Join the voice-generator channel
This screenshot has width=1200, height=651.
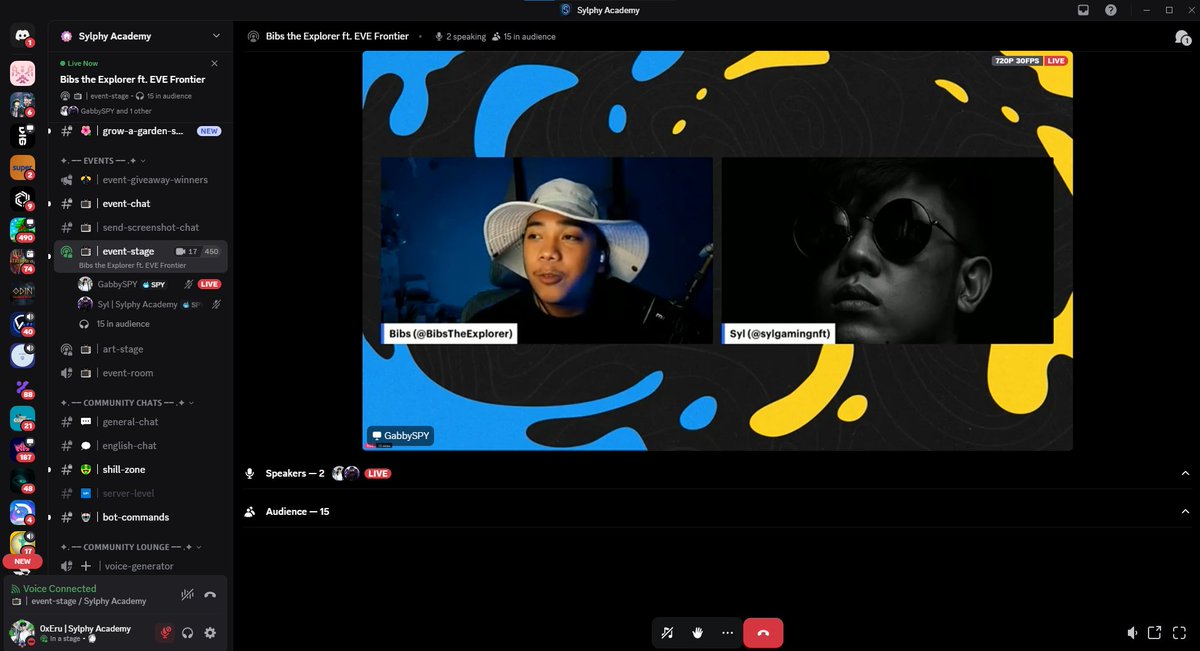tap(141, 566)
